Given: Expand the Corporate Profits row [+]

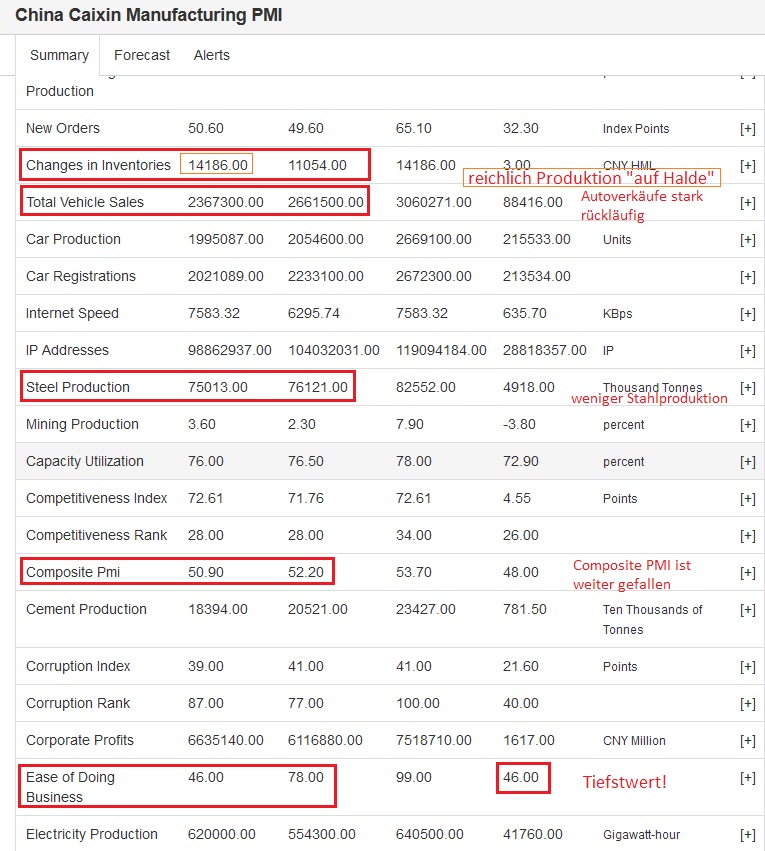Looking at the screenshot, I should 748,740.
